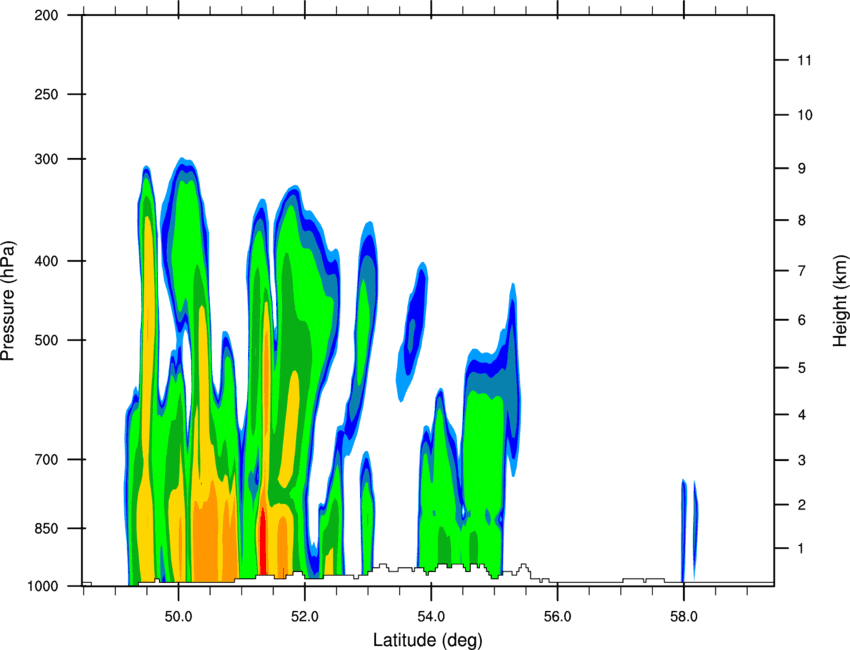850x650 pixels.
Task: Click the isolated blue blob near latitude 53.7
Action: point(412,332)
